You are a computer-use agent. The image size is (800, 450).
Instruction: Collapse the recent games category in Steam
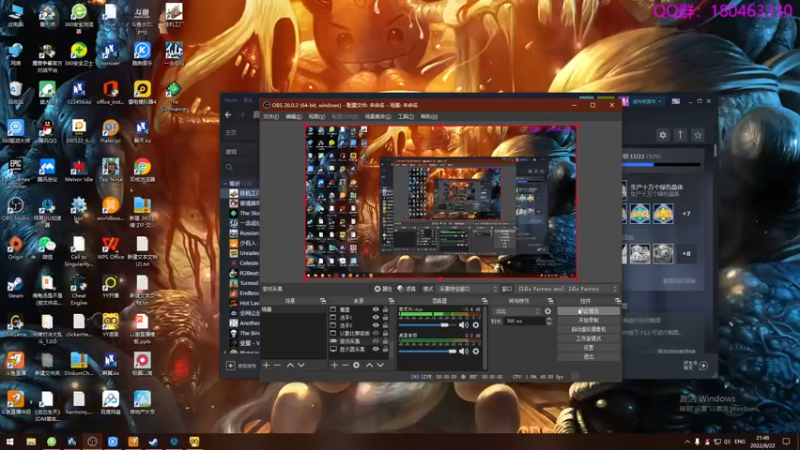coord(226,183)
